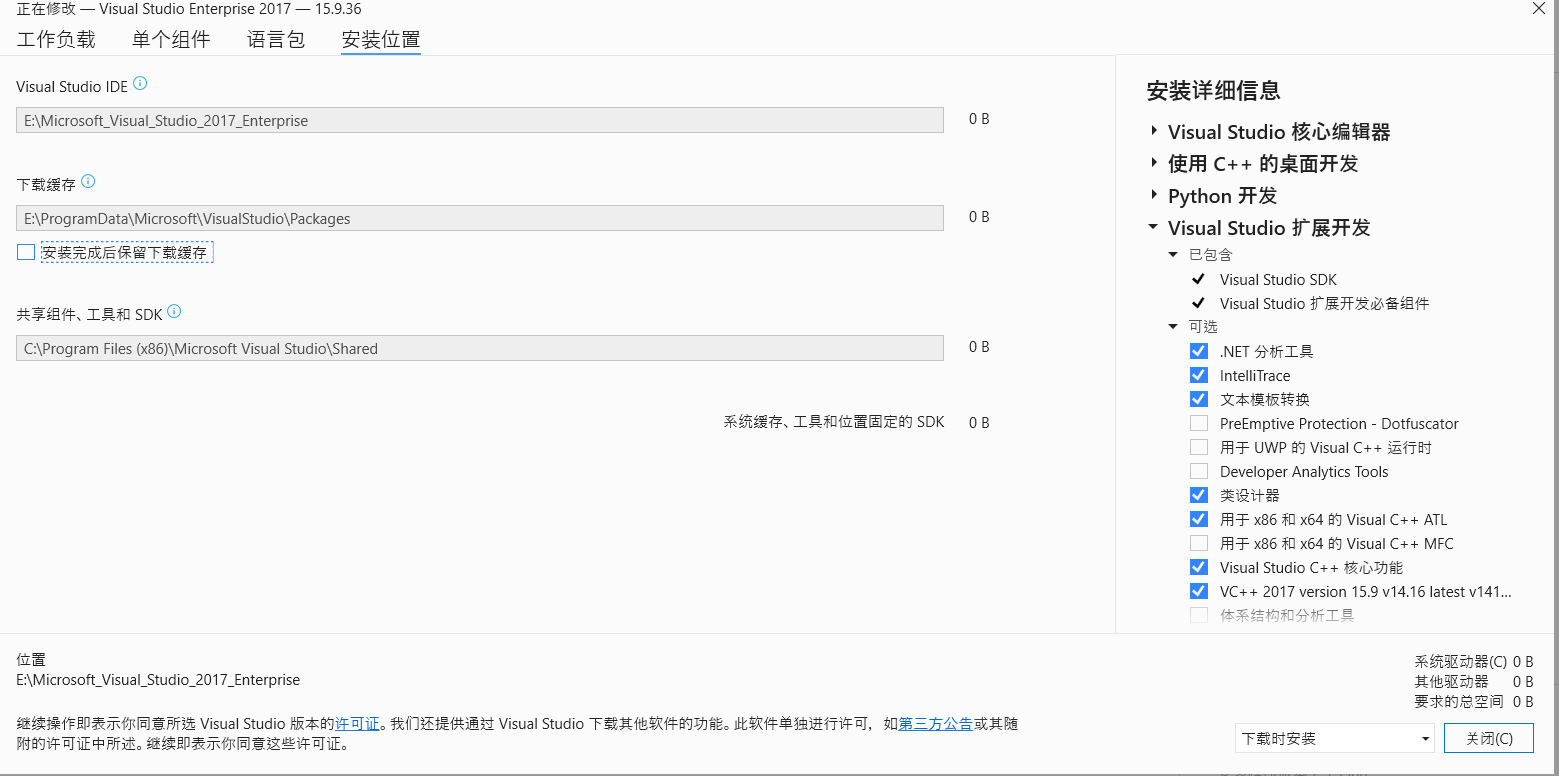
Task: Click the 下载缓存 Packages path field
Action: tap(480, 218)
